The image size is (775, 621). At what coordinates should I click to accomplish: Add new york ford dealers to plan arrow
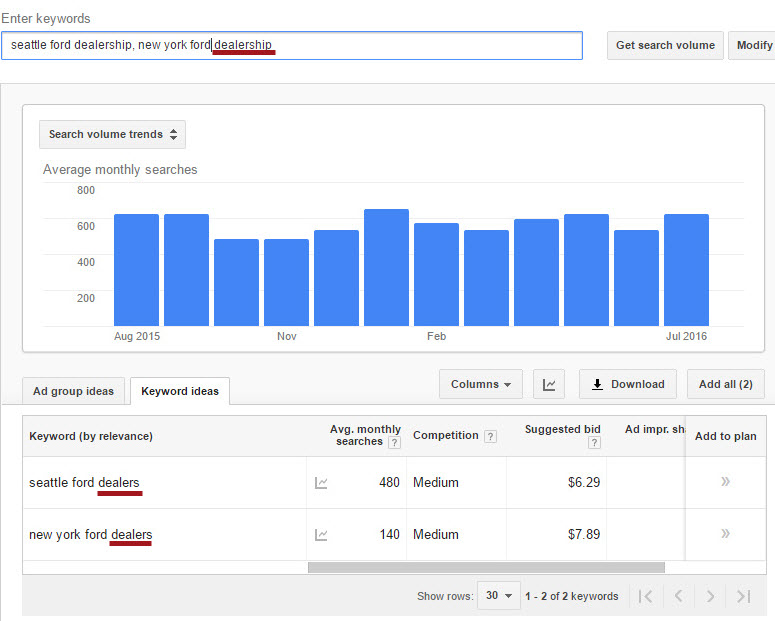point(725,534)
